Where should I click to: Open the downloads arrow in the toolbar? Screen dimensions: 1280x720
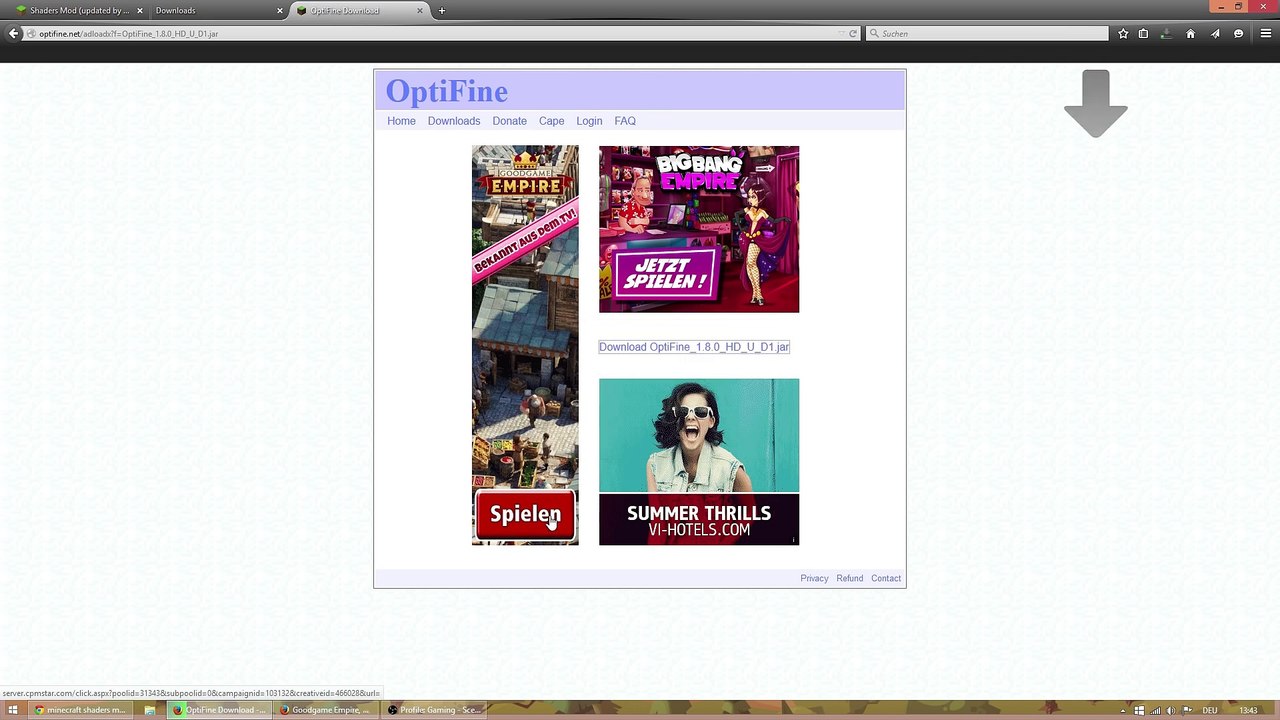click(x=1165, y=33)
